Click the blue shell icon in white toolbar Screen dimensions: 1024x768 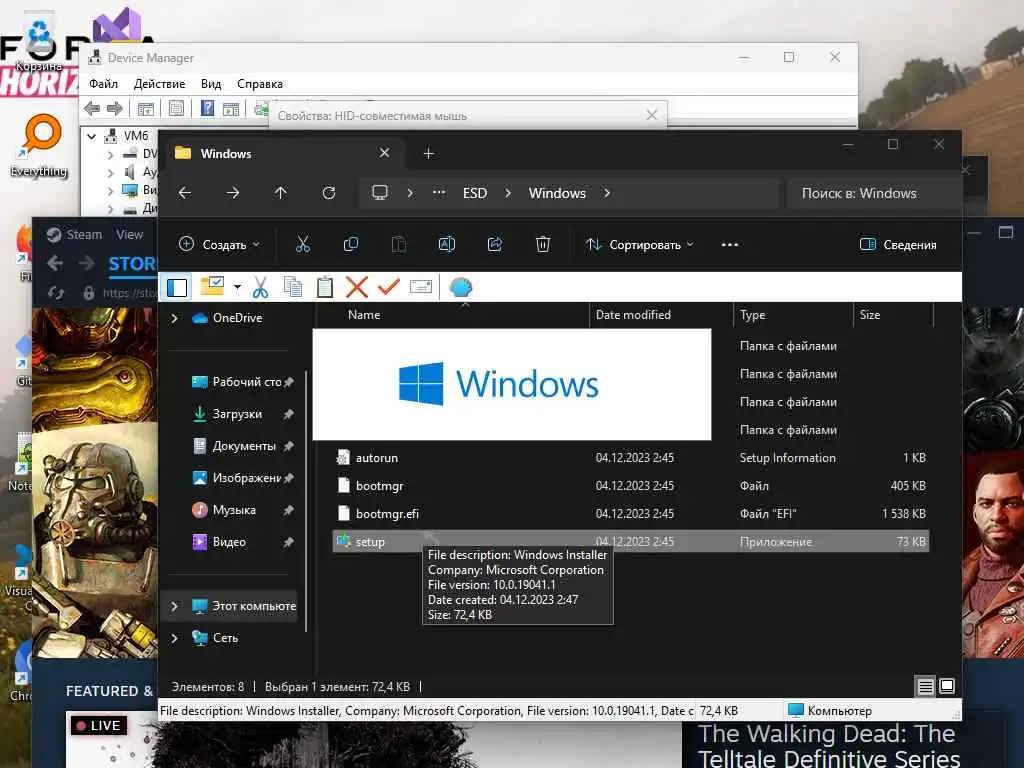pyautogui.click(x=460, y=287)
